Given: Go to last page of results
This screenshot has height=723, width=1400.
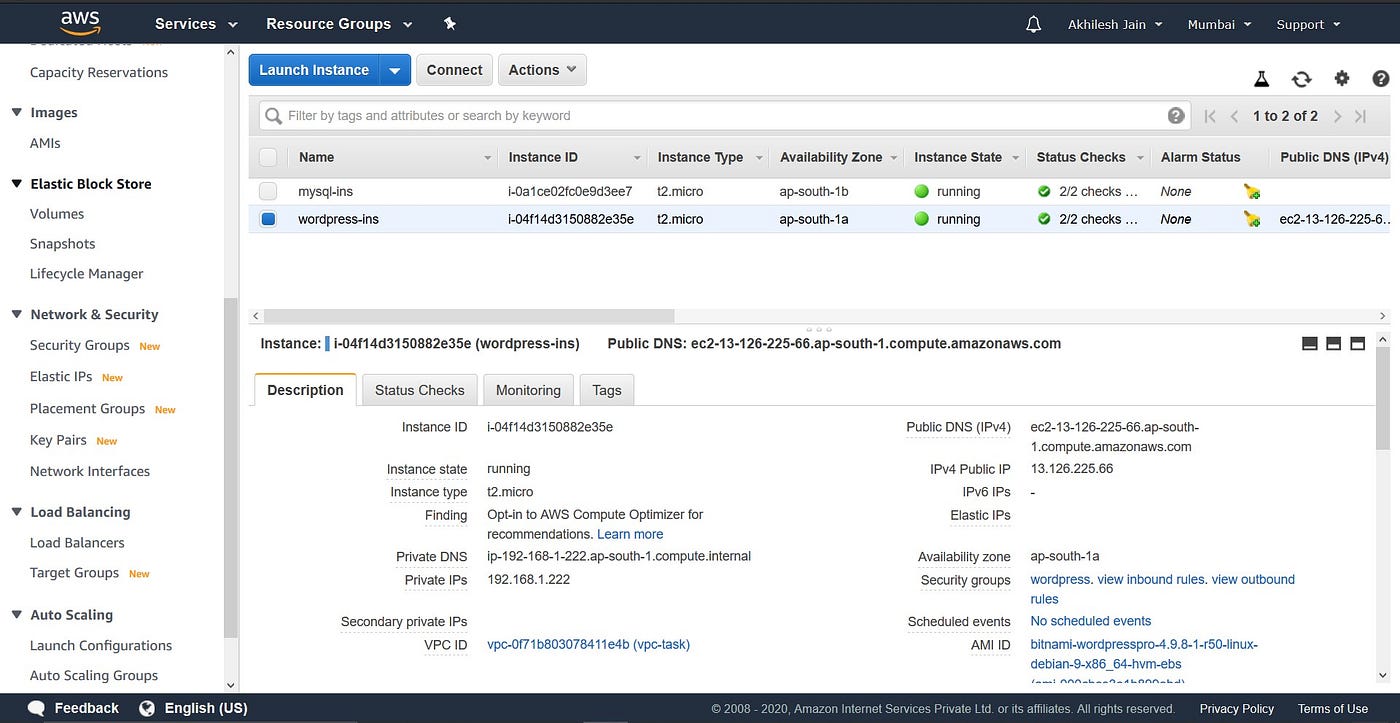Looking at the screenshot, I should [1360, 116].
